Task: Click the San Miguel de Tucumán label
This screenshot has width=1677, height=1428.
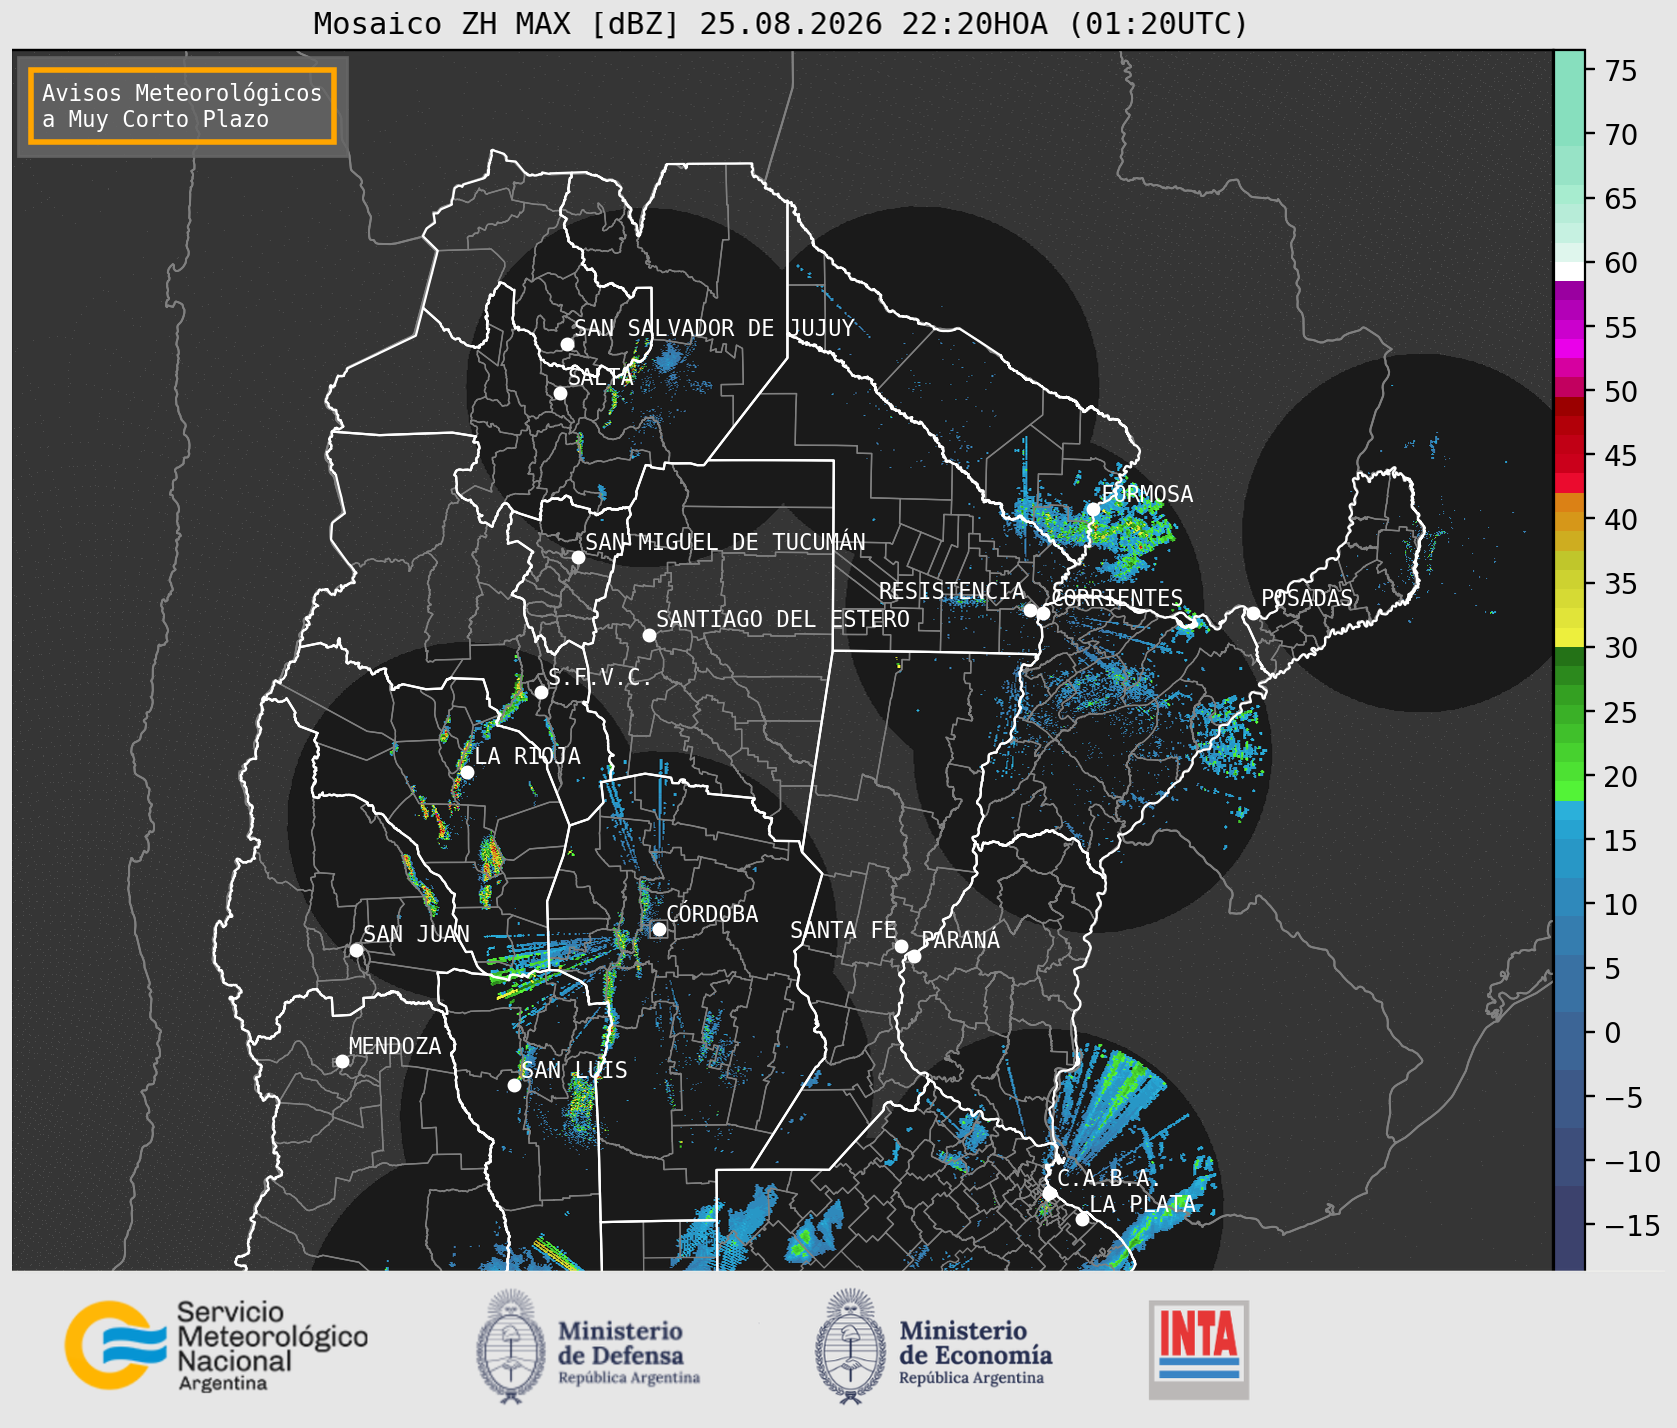Action: pyautogui.click(x=725, y=542)
